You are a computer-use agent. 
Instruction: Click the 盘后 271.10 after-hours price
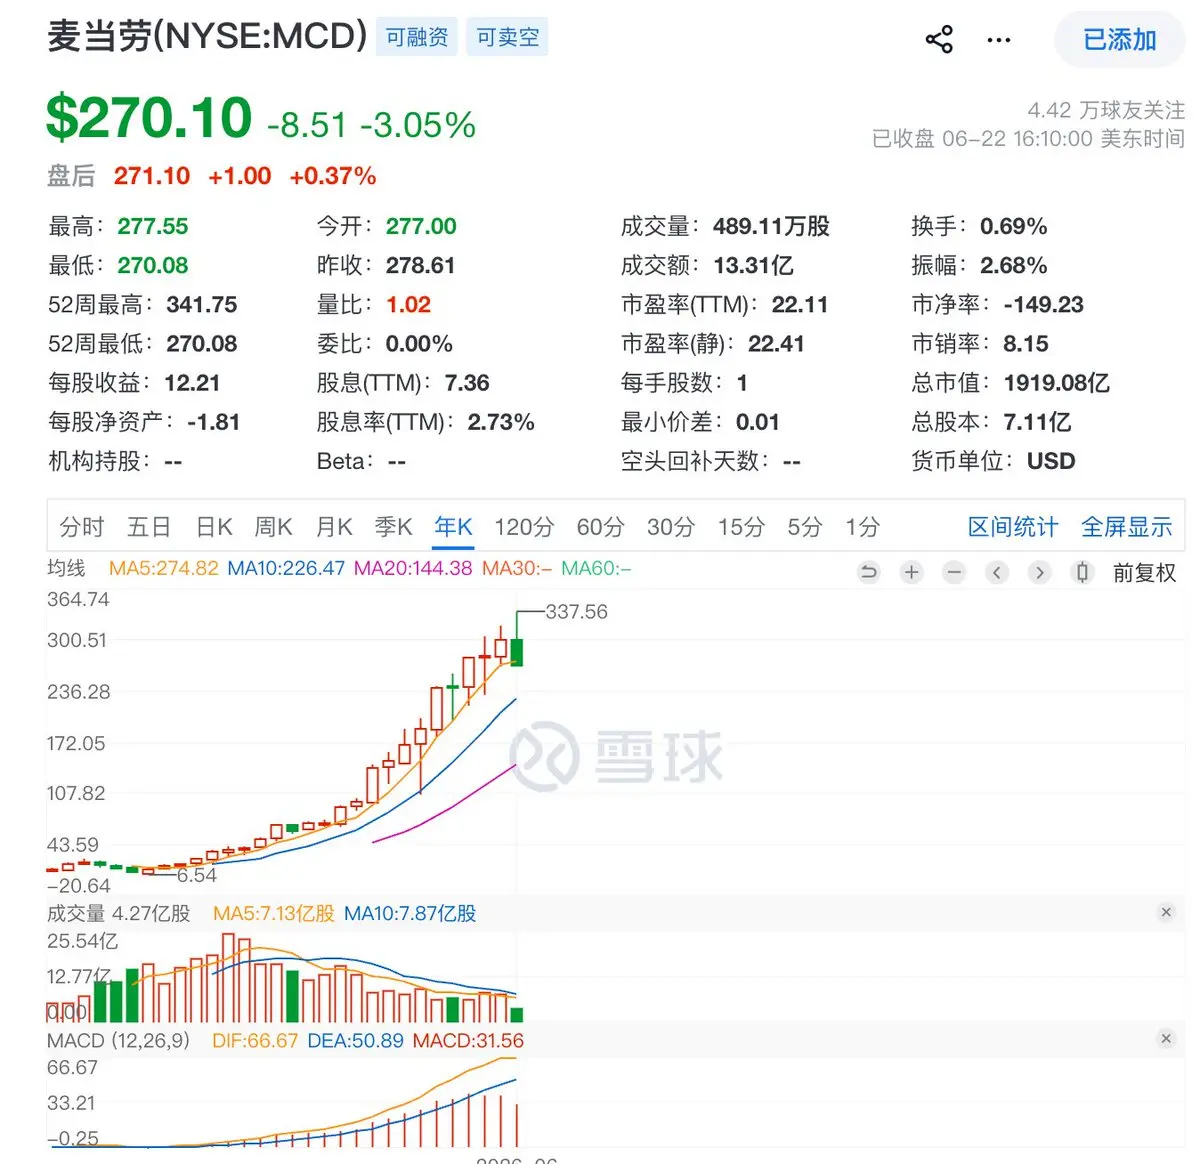point(152,176)
